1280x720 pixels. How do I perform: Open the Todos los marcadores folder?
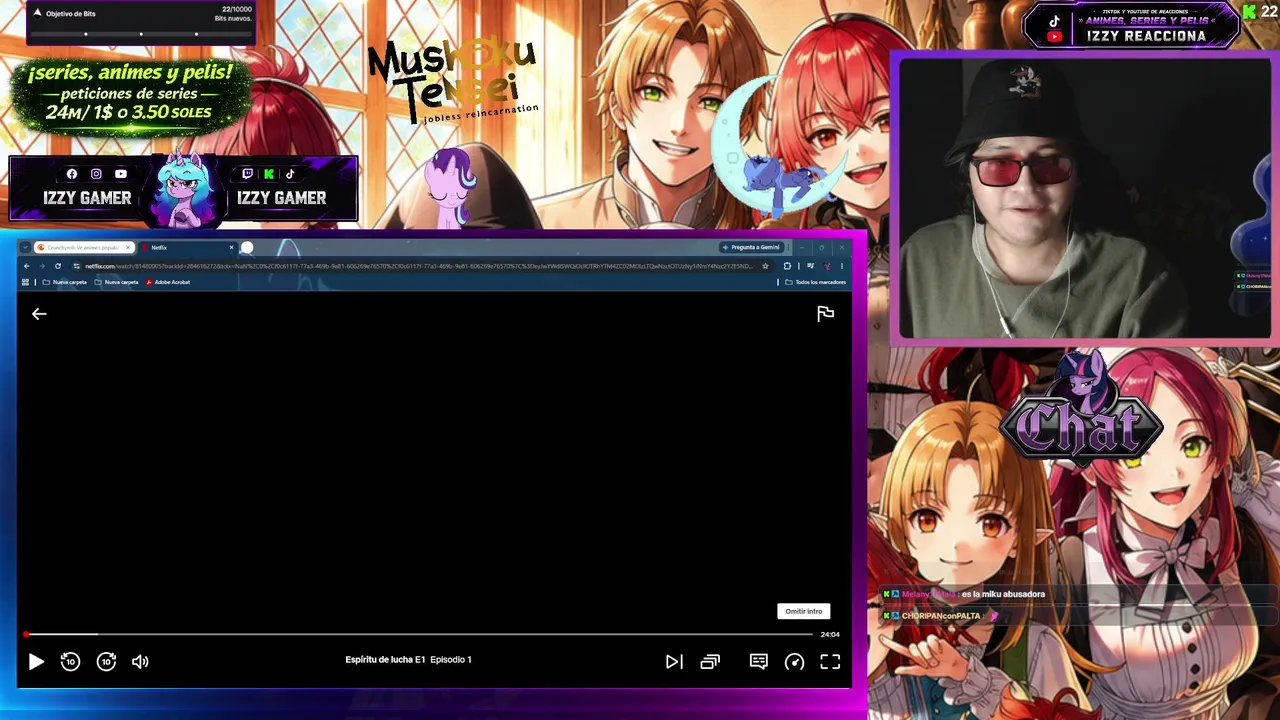click(x=816, y=282)
